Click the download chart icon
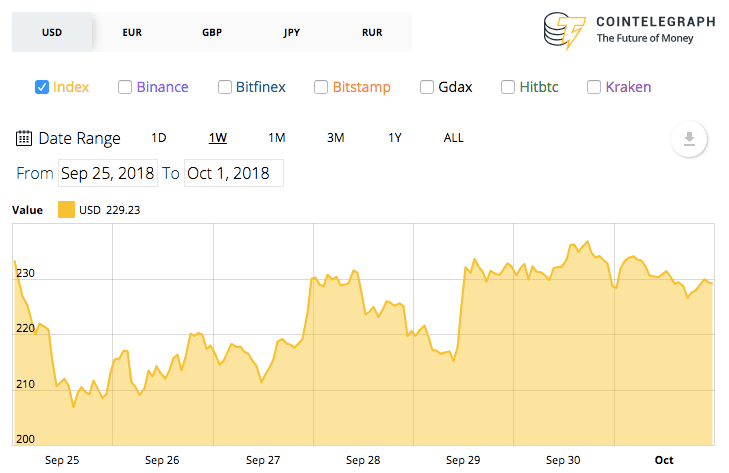Viewport: 729px width, 473px height. tap(689, 139)
